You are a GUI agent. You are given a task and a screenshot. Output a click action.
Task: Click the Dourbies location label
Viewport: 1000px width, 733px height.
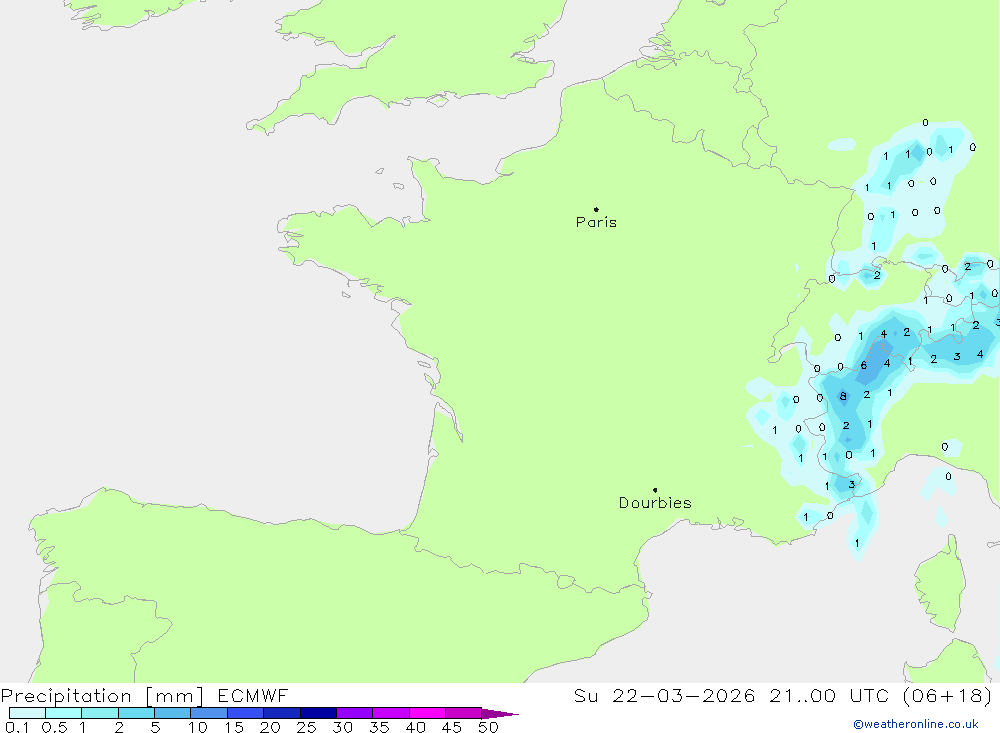(655, 503)
